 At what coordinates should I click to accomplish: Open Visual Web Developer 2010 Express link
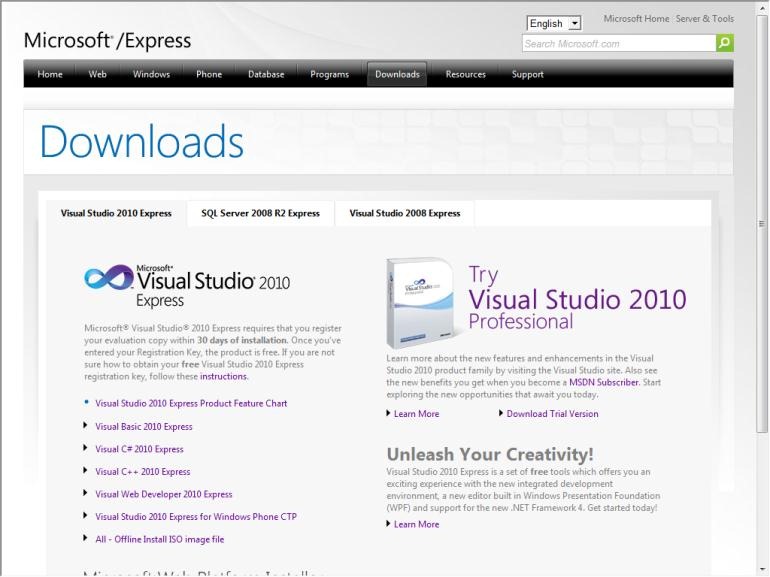click(x=164, y=494)
